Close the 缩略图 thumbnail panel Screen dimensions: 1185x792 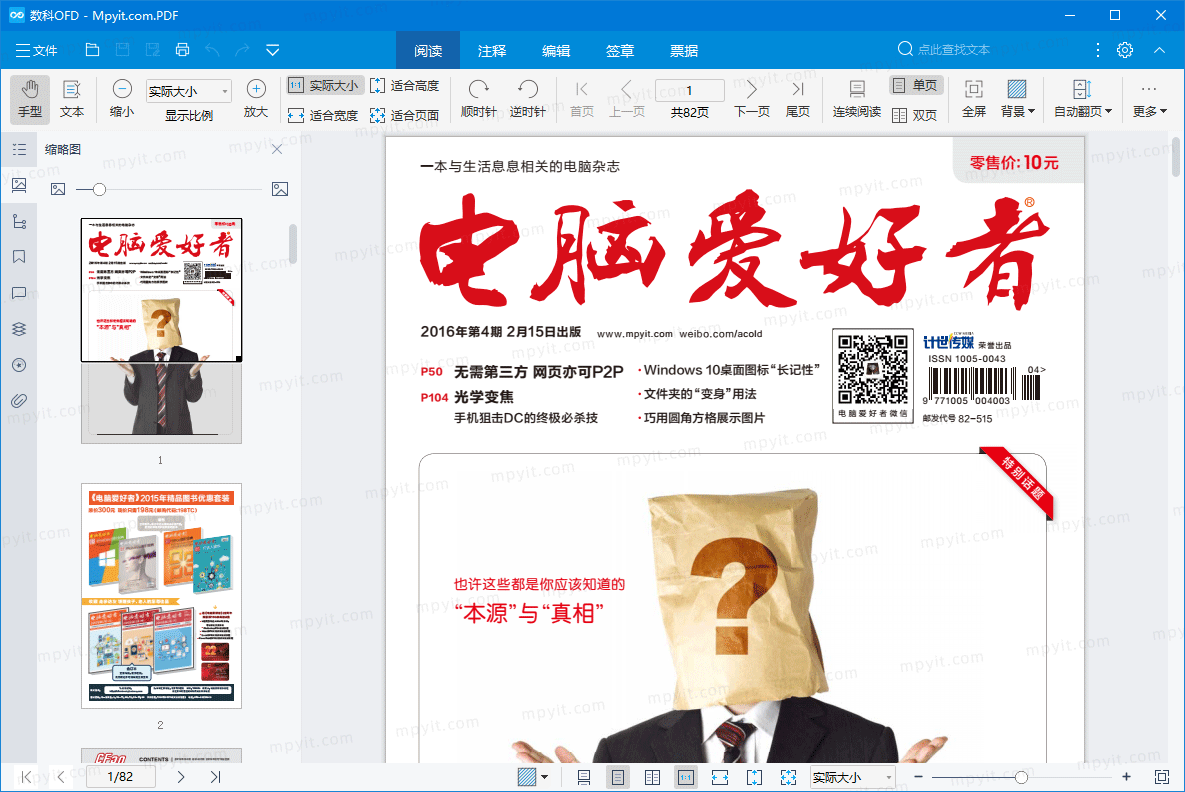(x=277, y=149)
